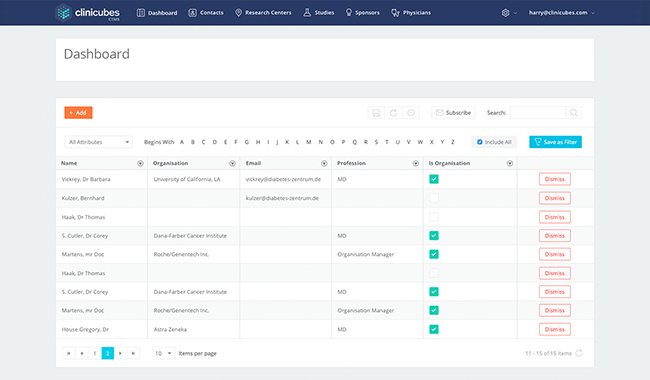Open the Research Centers nav item
The width and height of the screenshot is (650, 380).
[263, 13]
